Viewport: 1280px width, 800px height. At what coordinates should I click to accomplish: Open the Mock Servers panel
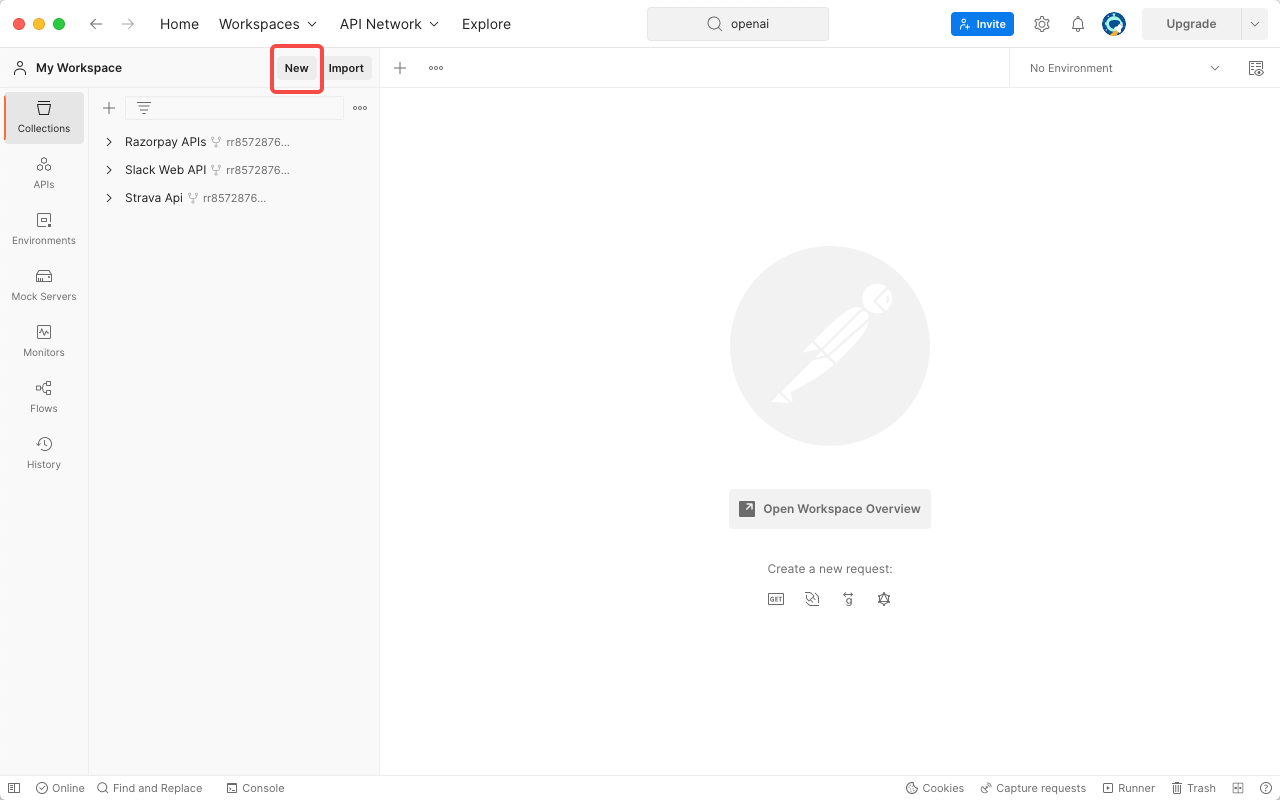click(43, 285)
